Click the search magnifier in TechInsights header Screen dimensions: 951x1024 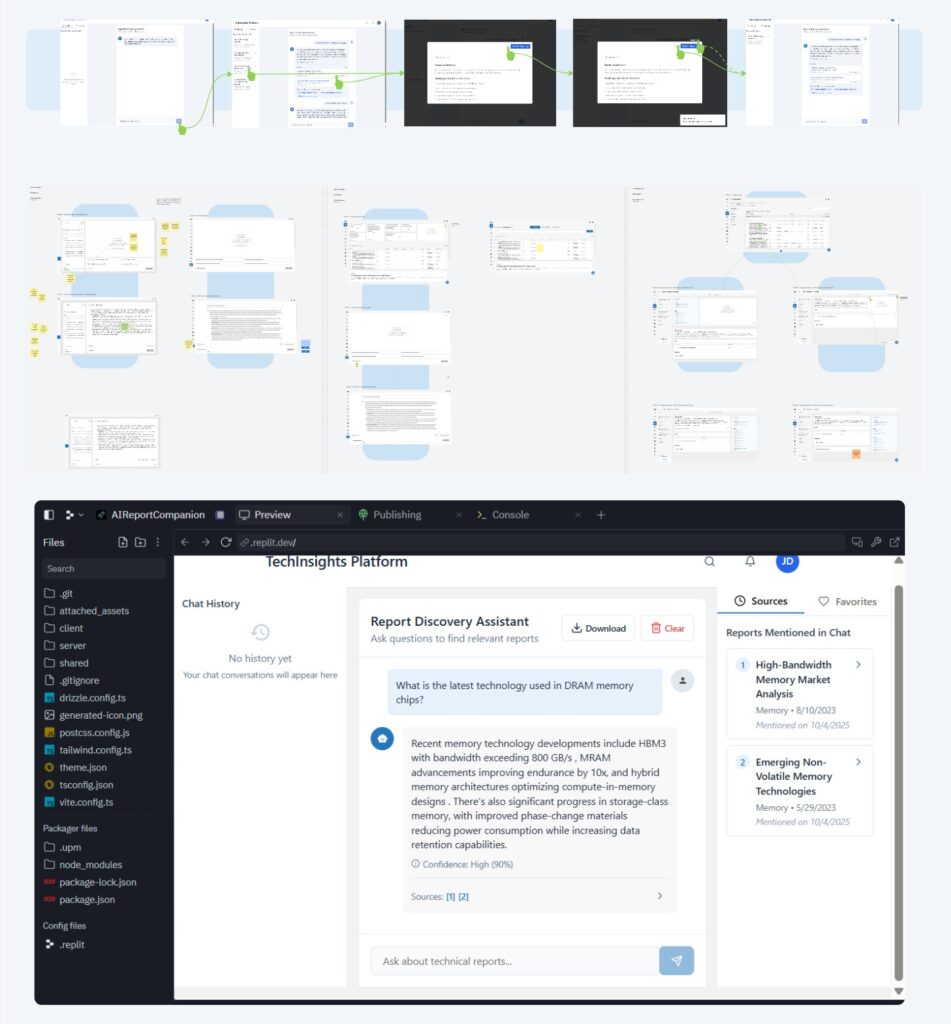point(710,562)
